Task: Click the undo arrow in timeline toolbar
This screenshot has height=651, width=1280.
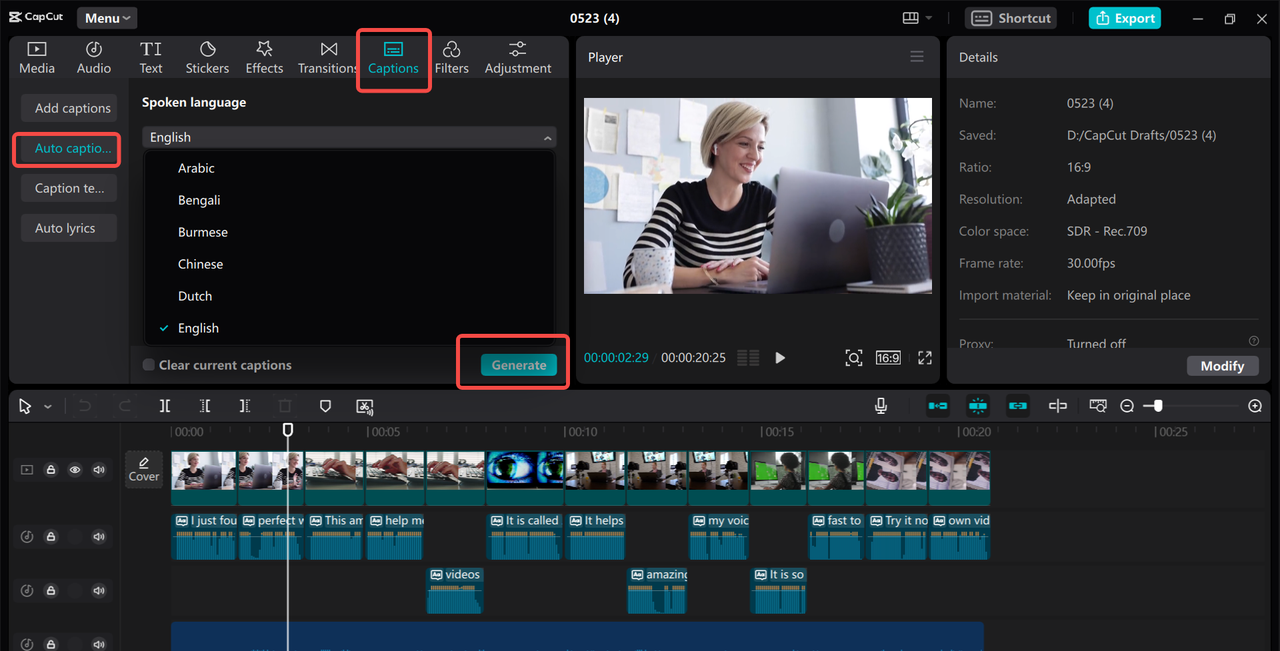Action: pyautogui.click(x=85, y=406)
